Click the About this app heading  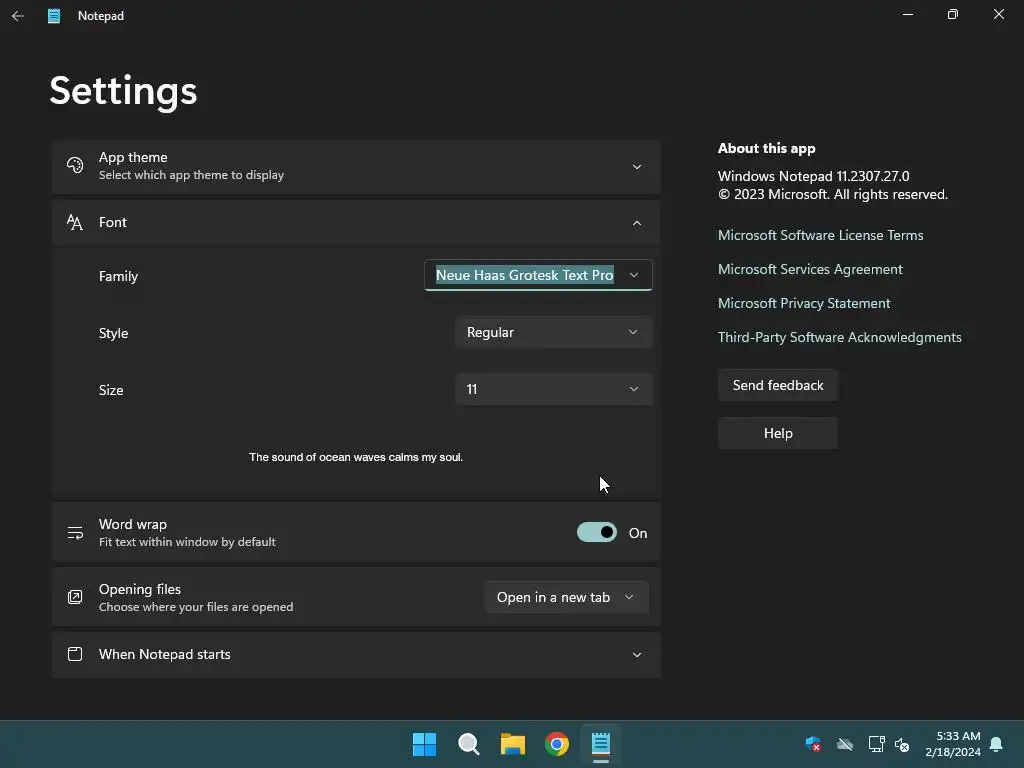767,148
